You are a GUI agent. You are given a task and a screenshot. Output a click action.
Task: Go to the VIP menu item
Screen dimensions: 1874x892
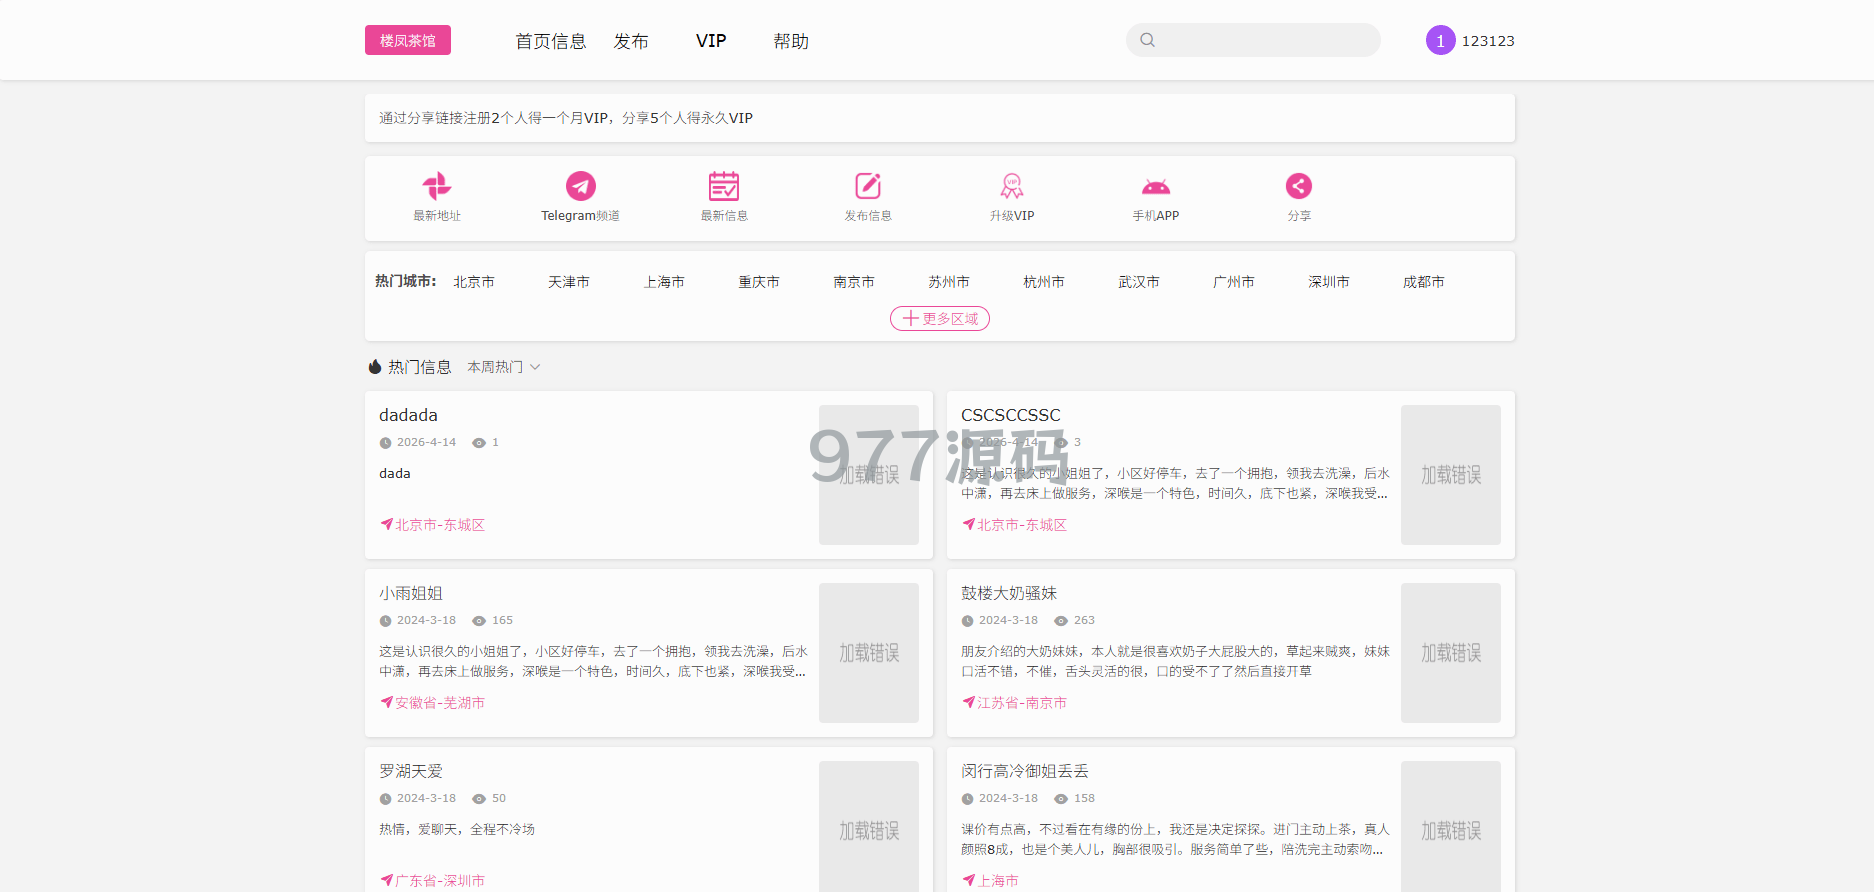pyautogui.click(x=711, y=41)
